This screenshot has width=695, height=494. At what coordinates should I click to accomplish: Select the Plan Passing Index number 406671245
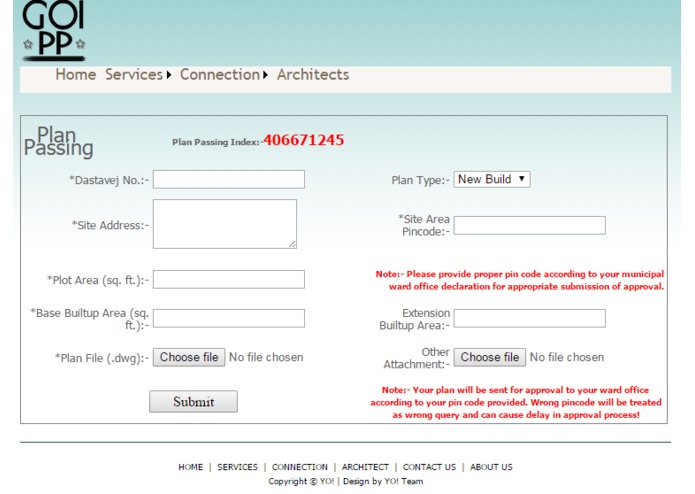tap(304, 140)
